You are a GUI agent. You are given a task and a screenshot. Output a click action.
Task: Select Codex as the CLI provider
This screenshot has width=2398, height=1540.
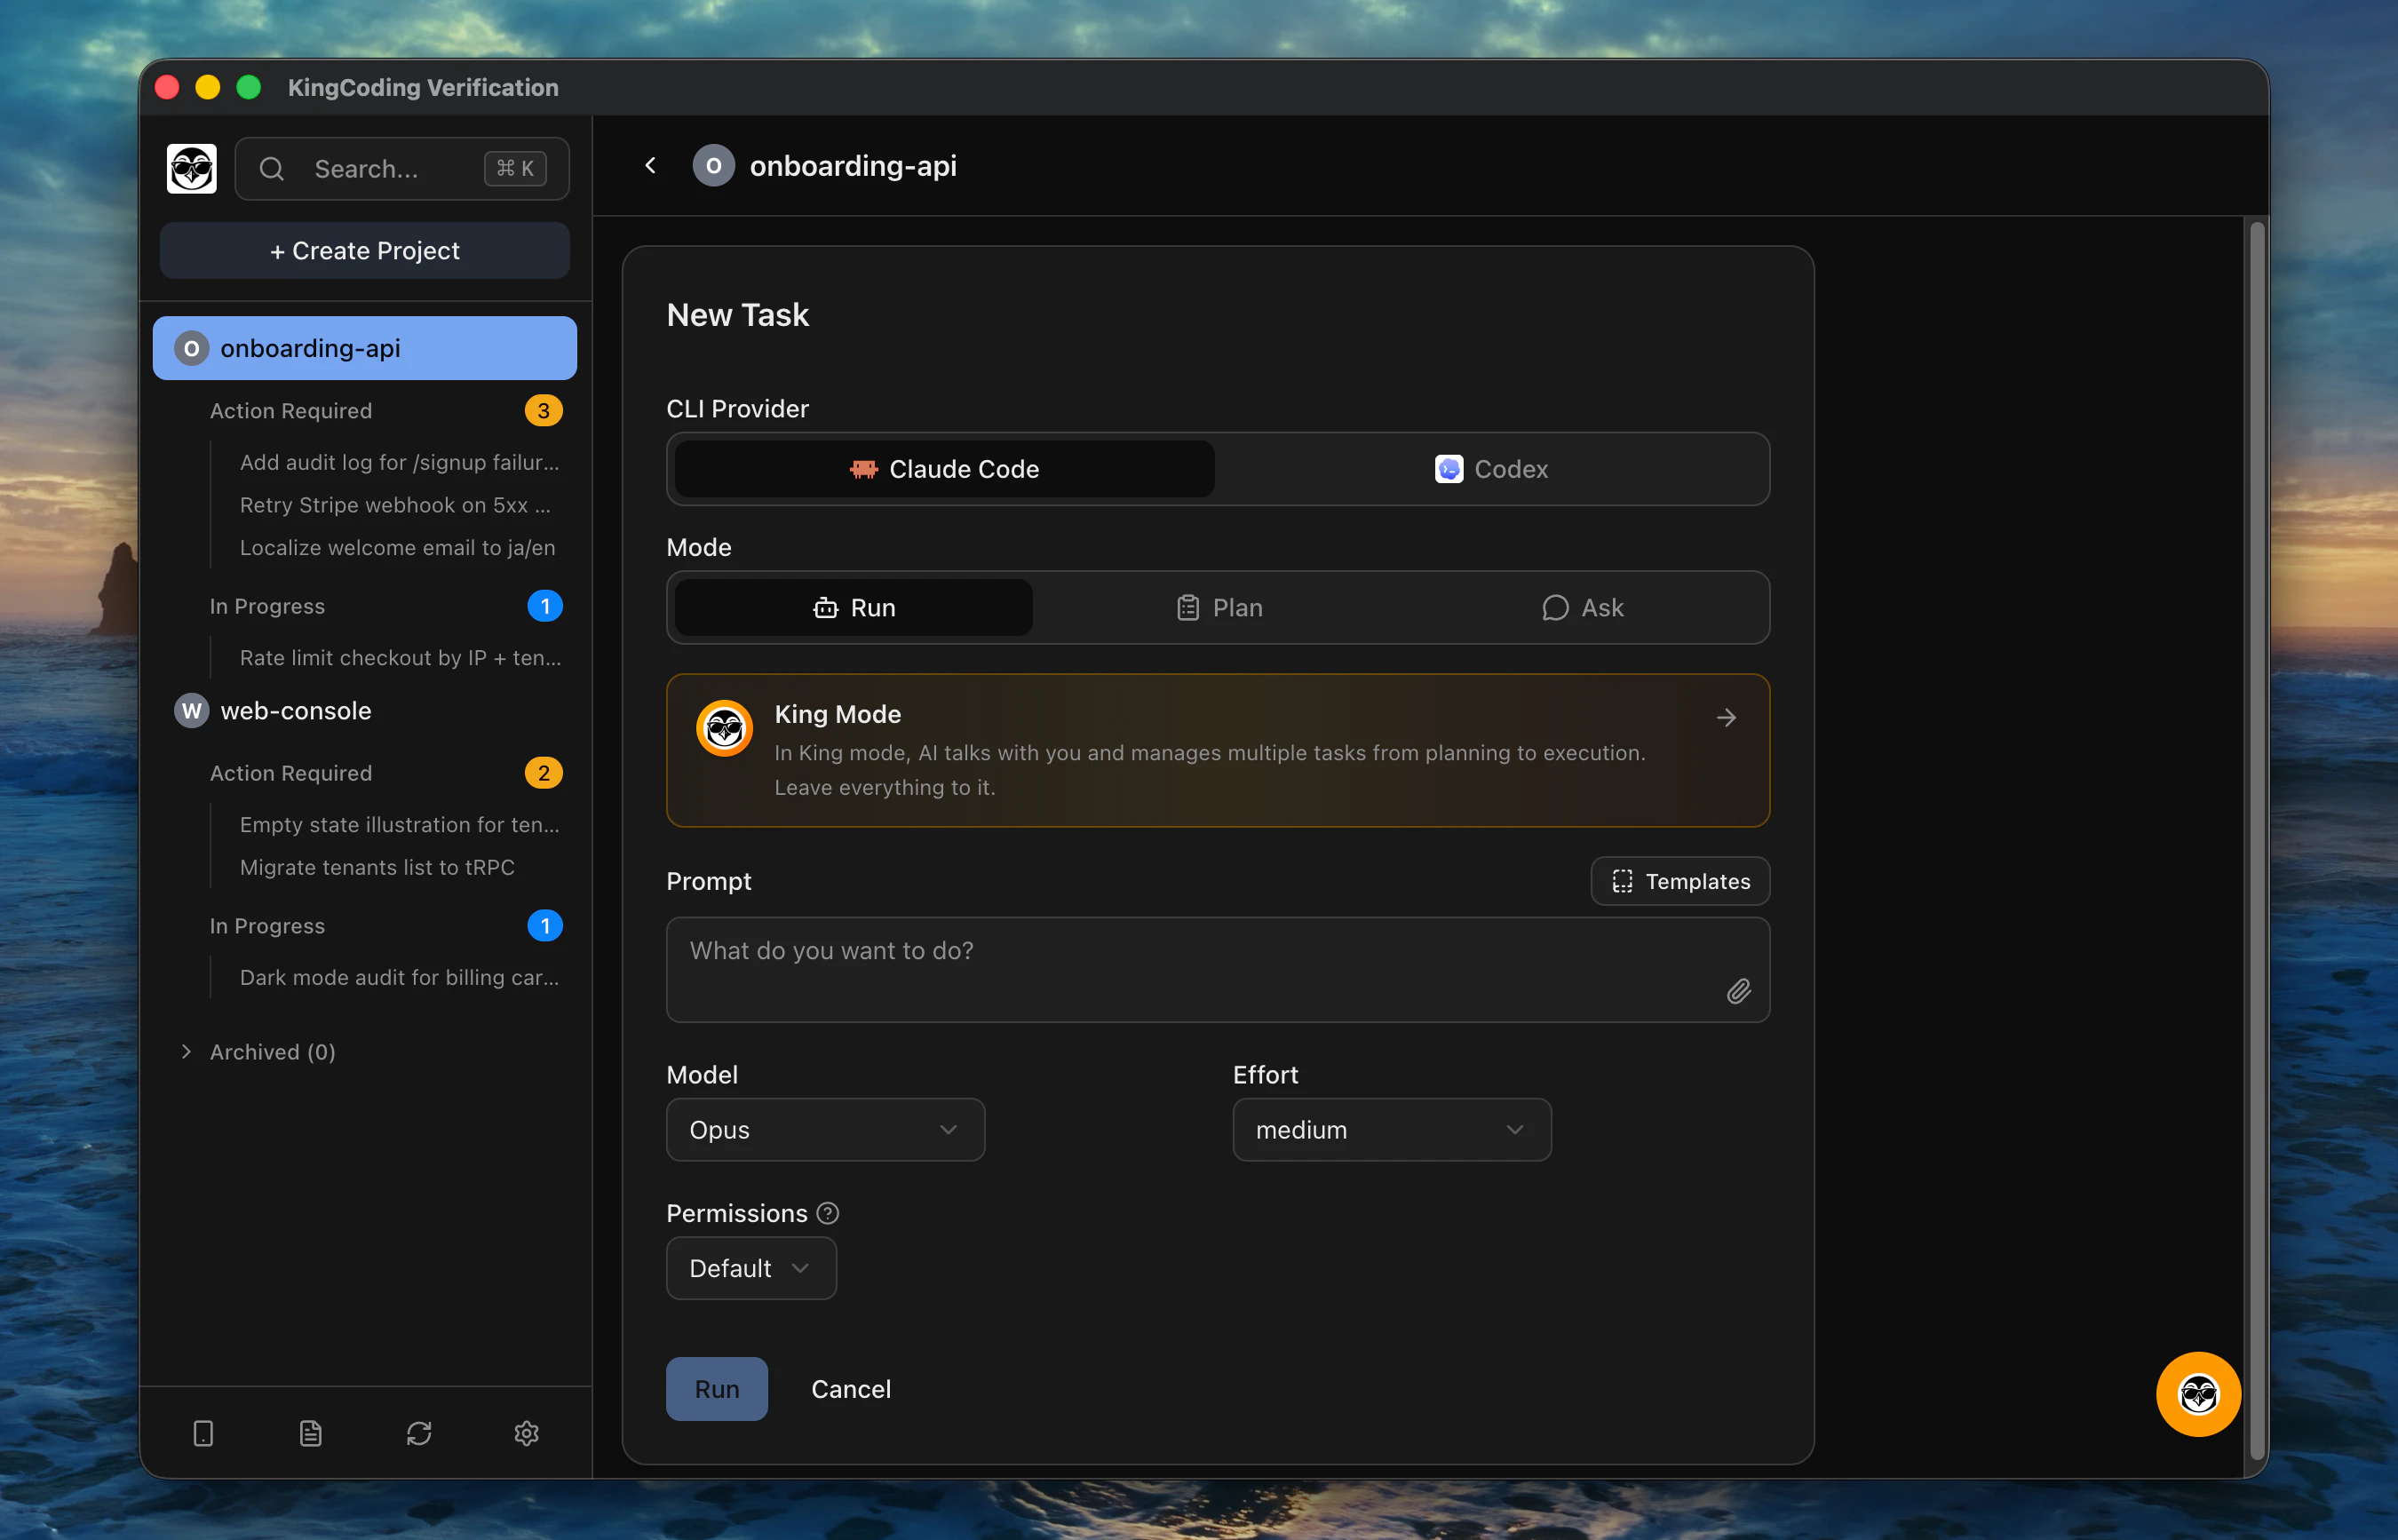[x=1492, y=468]
